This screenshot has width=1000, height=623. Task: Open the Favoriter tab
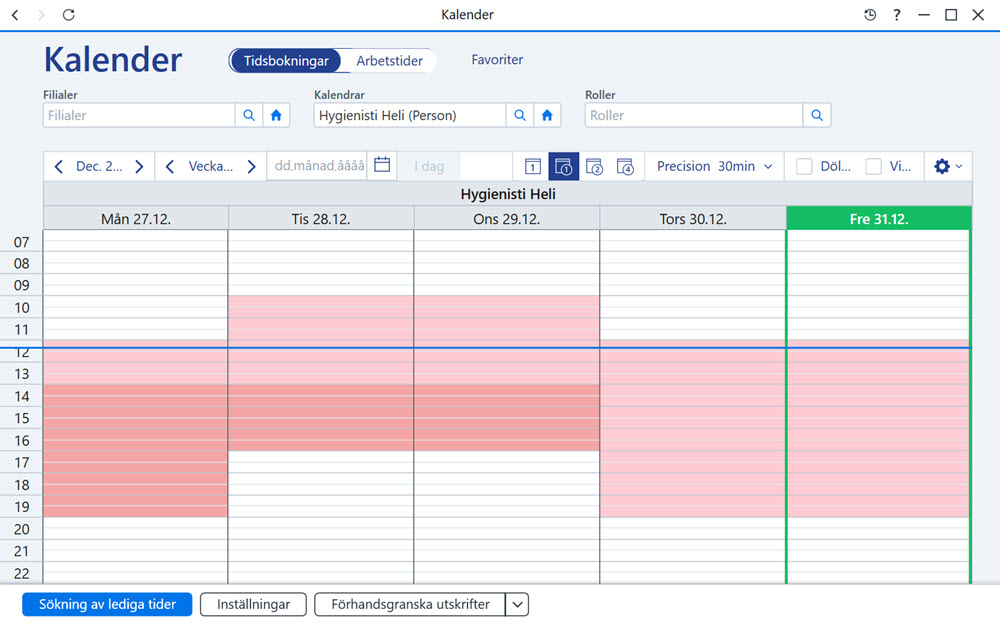(x=497, y=59)
